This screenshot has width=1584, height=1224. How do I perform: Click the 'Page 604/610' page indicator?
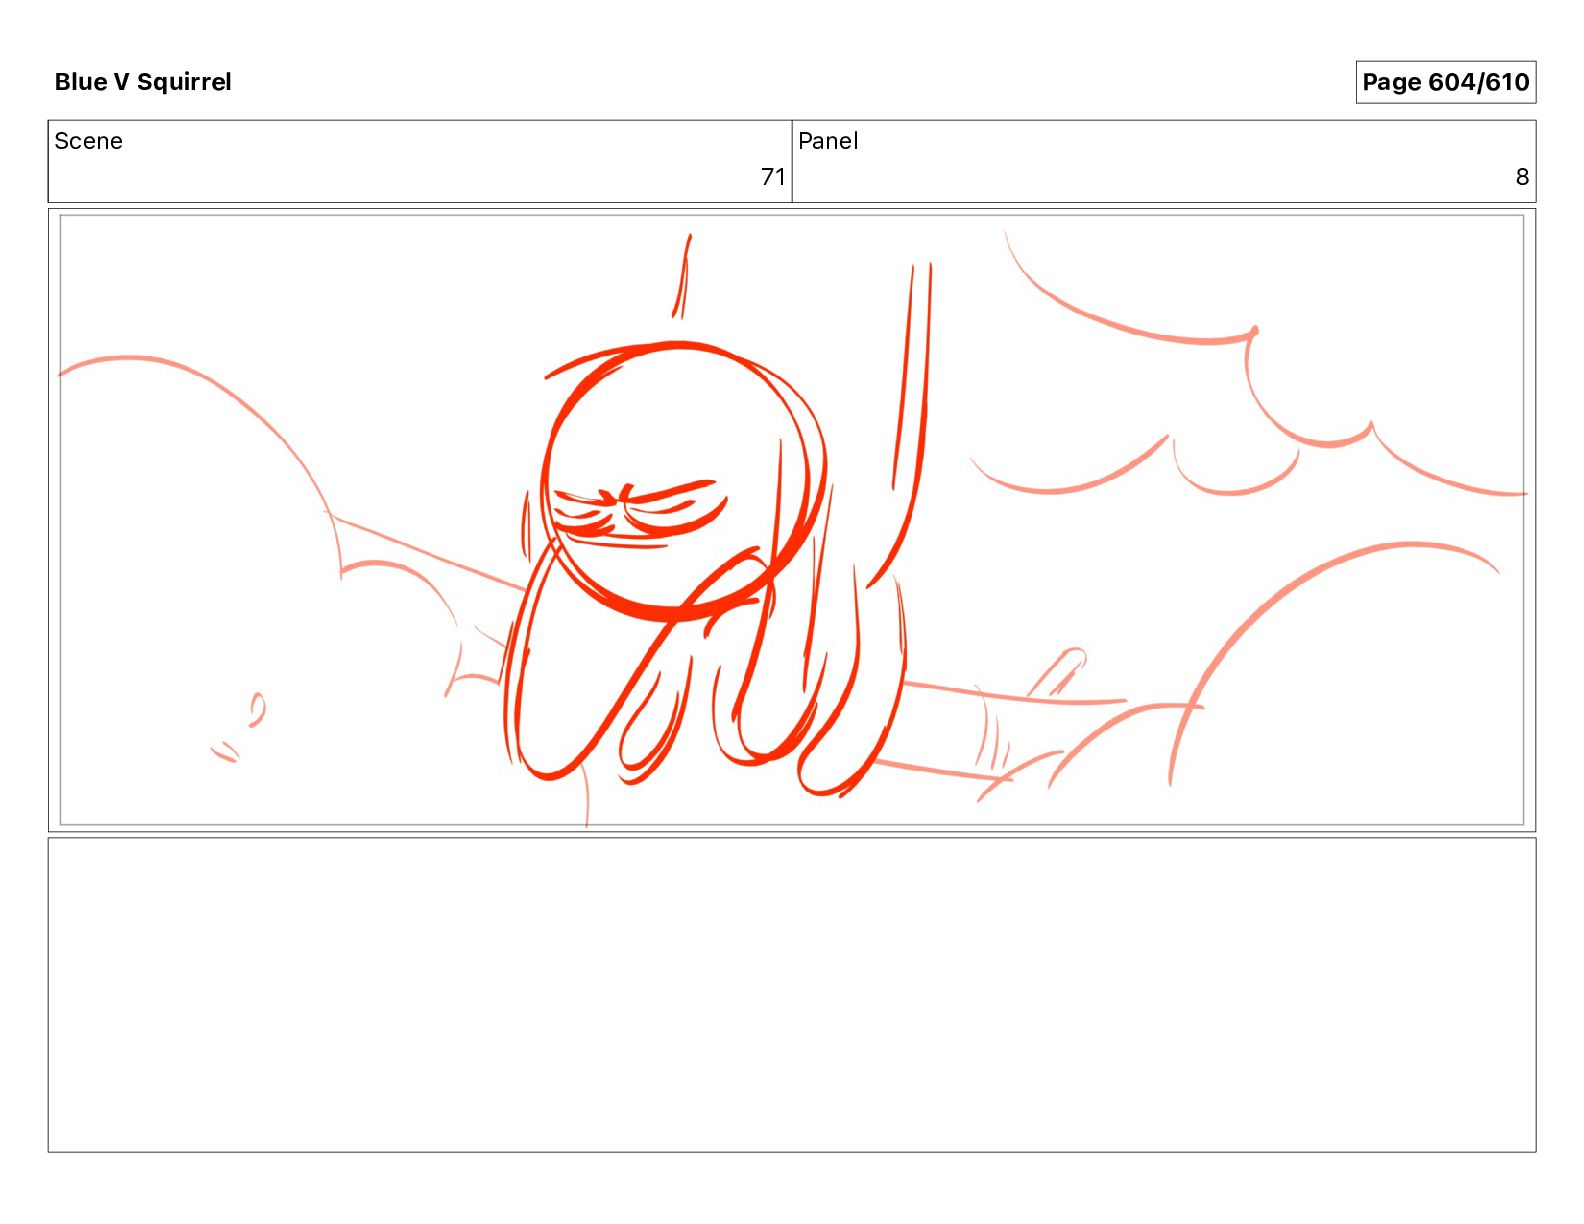point(1445,82)
